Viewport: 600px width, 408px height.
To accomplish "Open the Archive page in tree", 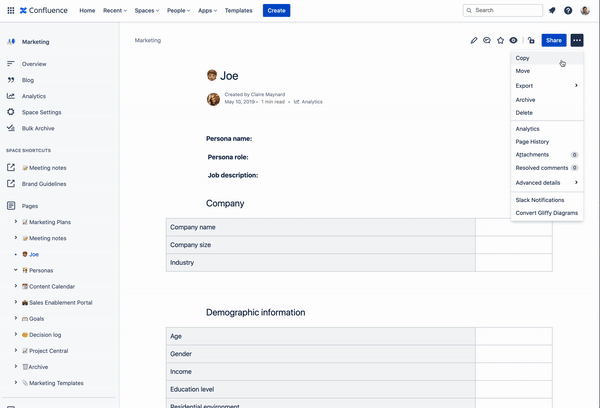I will tap(38, 367).
